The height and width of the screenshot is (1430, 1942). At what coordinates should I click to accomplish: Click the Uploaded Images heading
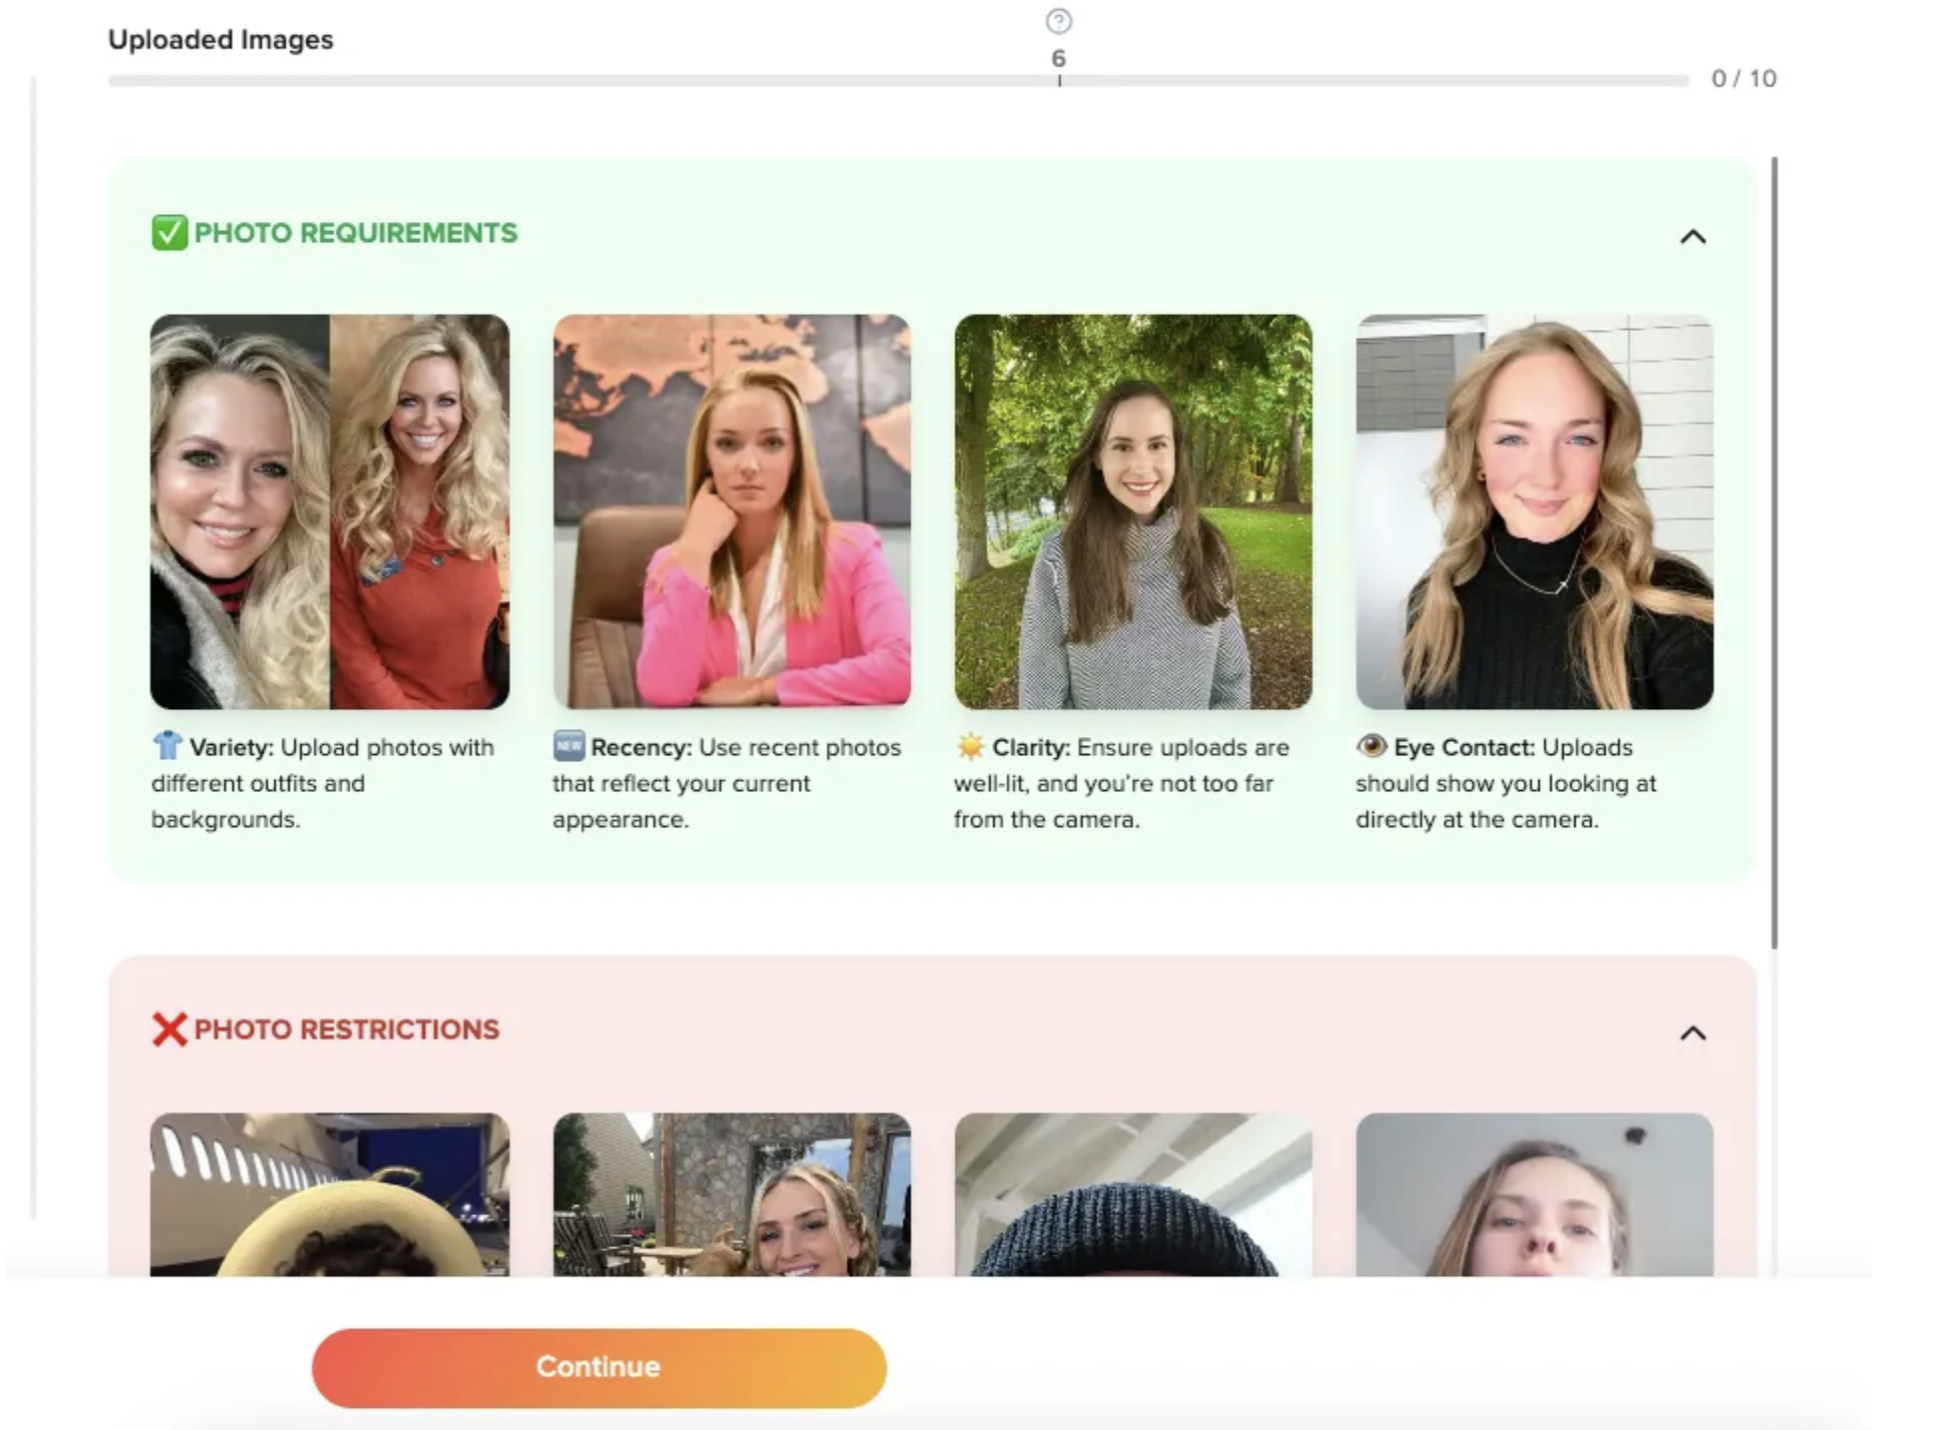[221, 40]
